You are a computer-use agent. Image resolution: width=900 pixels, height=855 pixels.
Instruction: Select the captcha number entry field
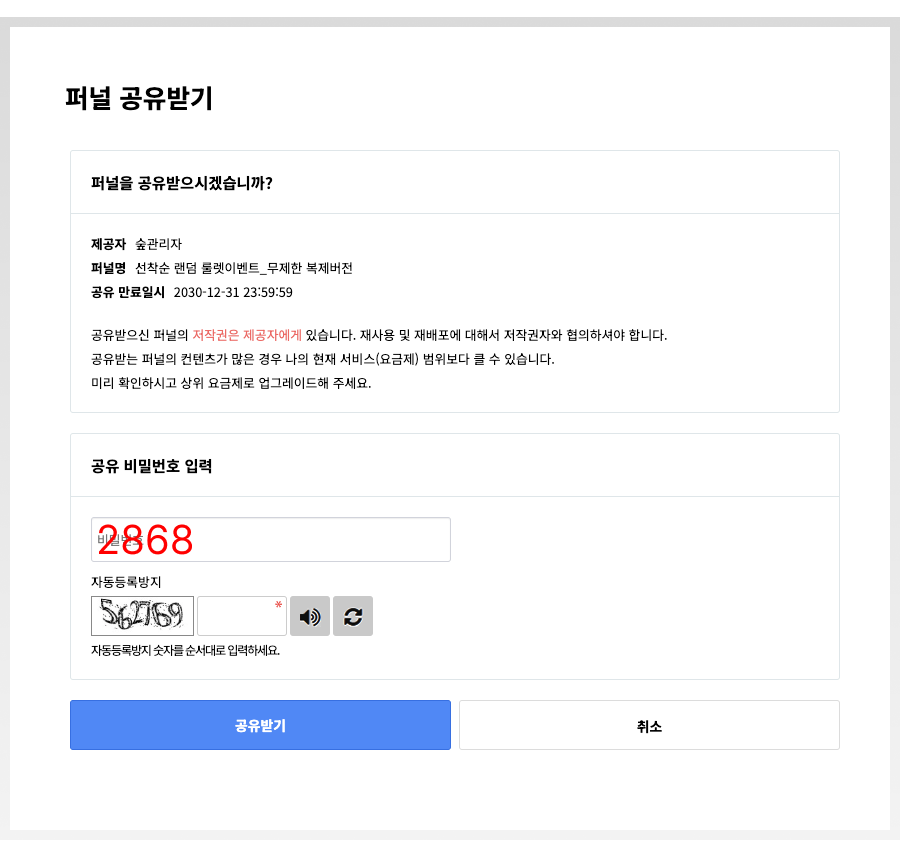click(242, 616)
